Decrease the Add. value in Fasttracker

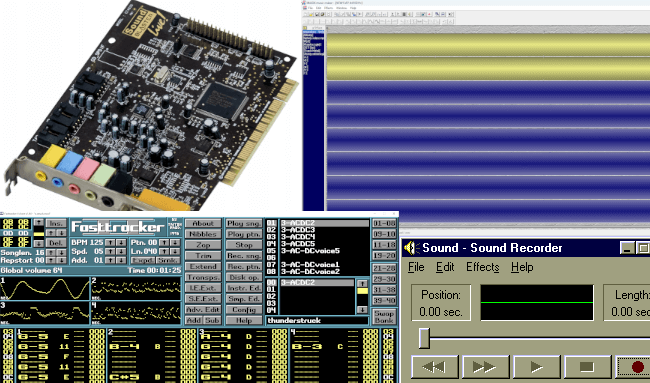[121, 260]
